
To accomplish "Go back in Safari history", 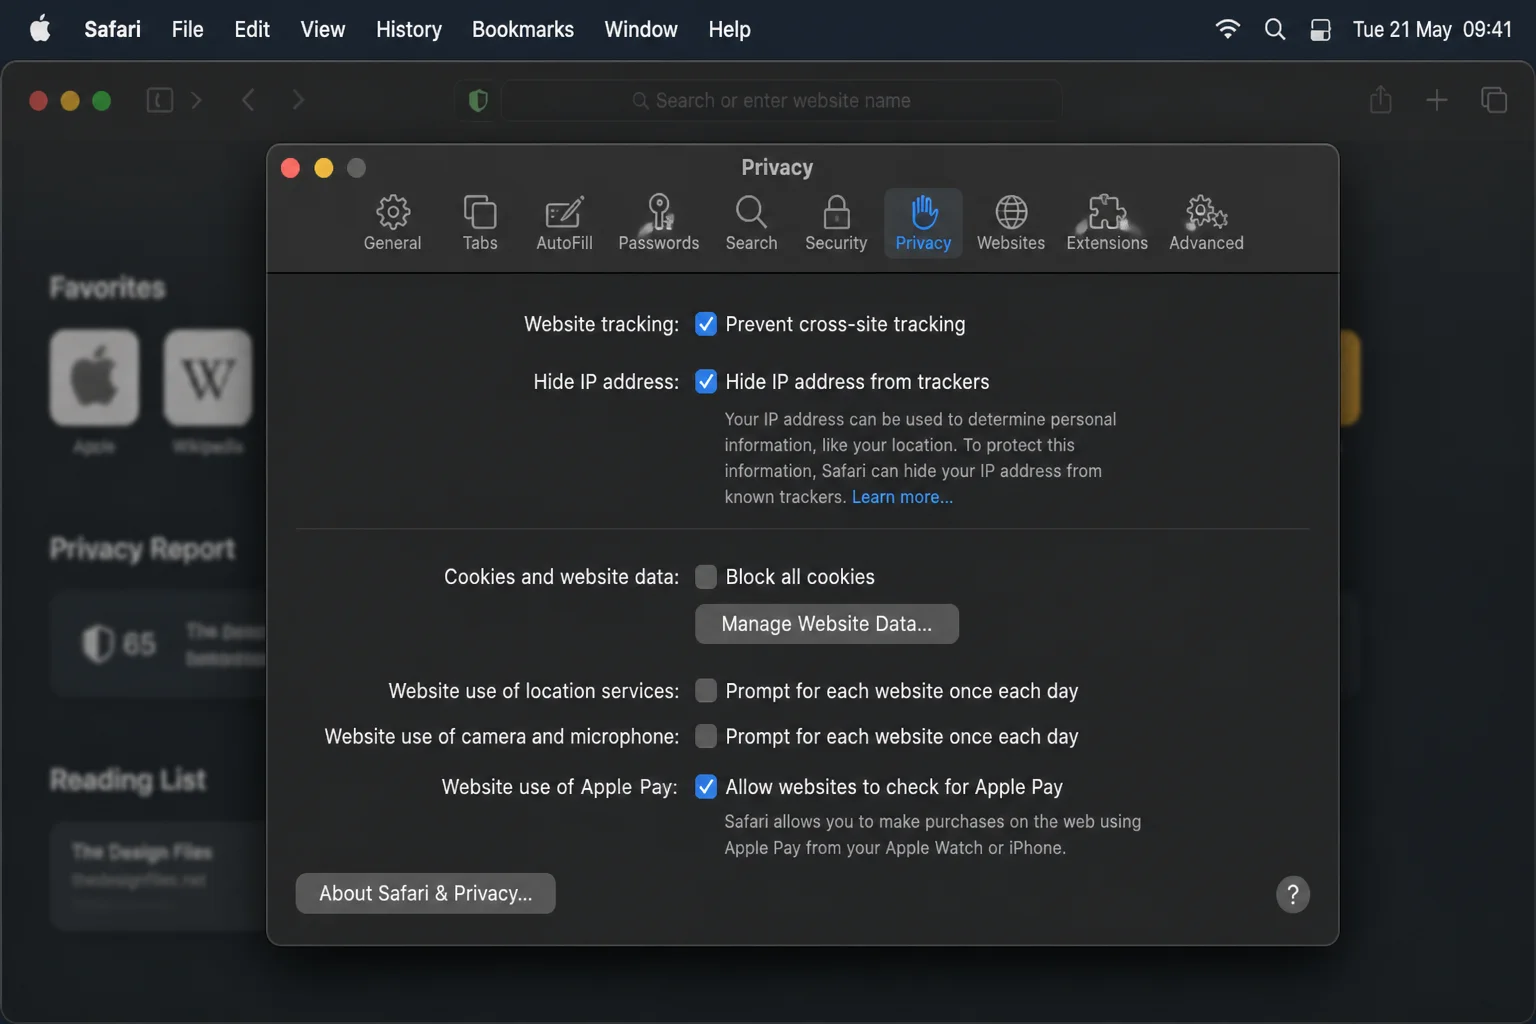I will tap(248, 100).
